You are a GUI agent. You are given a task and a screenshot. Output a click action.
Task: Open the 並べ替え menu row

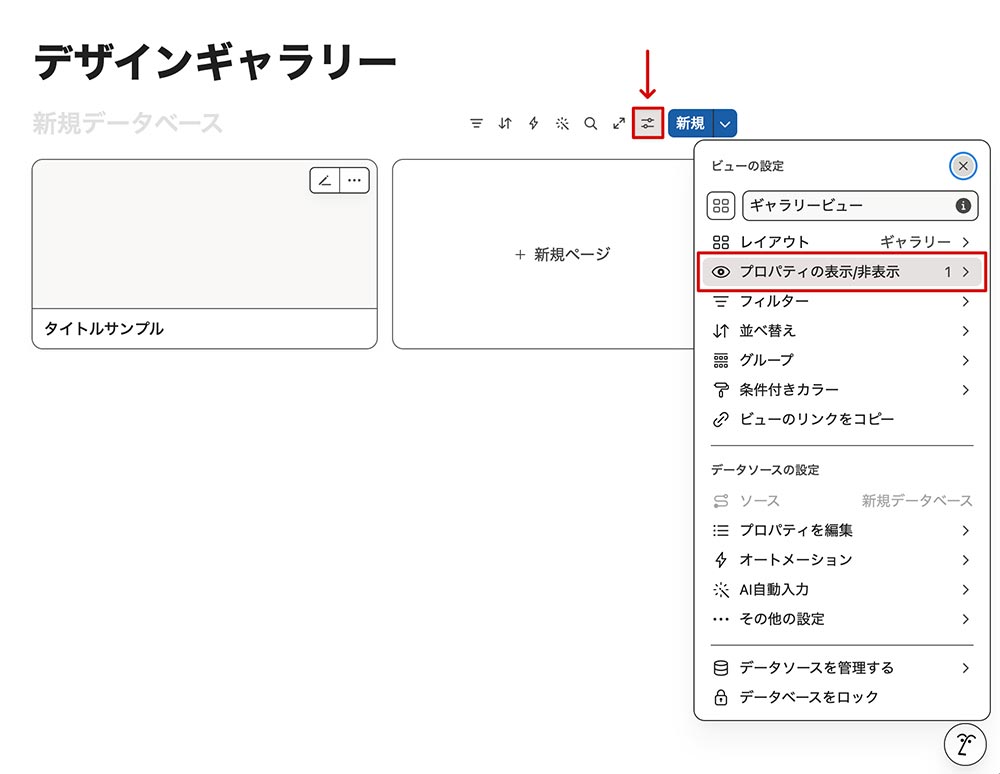click(842, 331)
